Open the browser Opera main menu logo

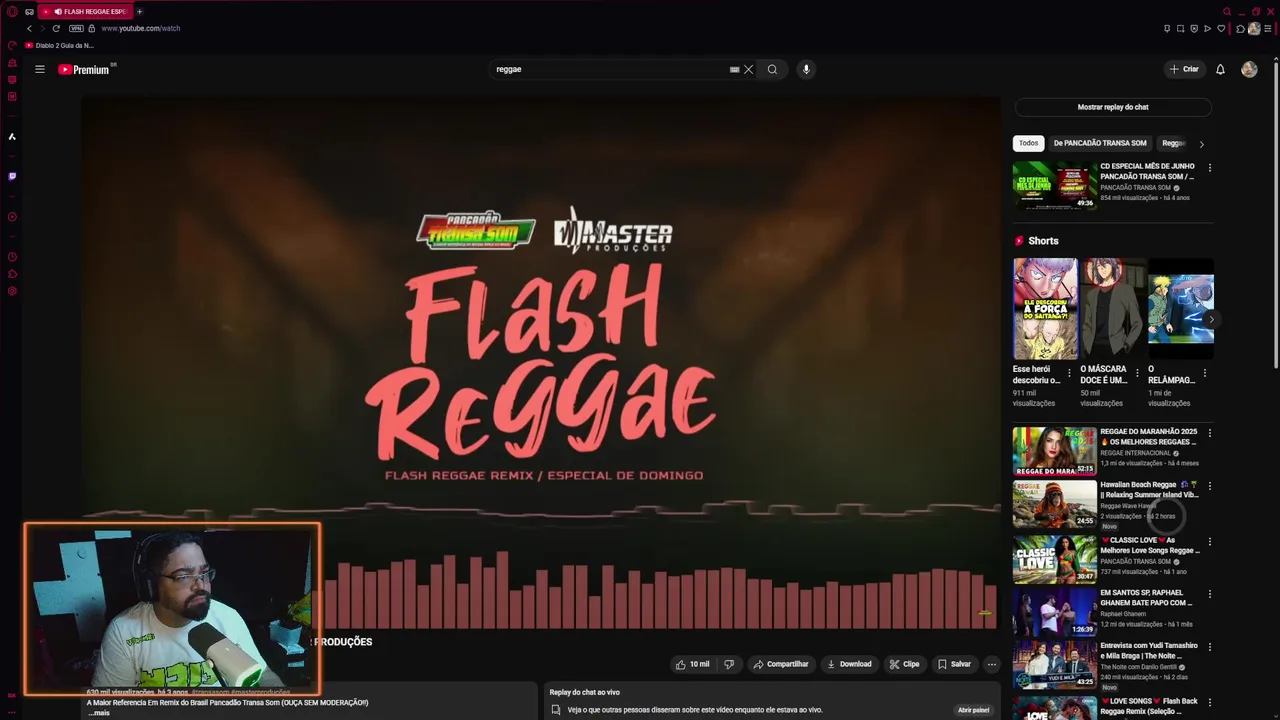pyautogui.click(x=12, y=11)
